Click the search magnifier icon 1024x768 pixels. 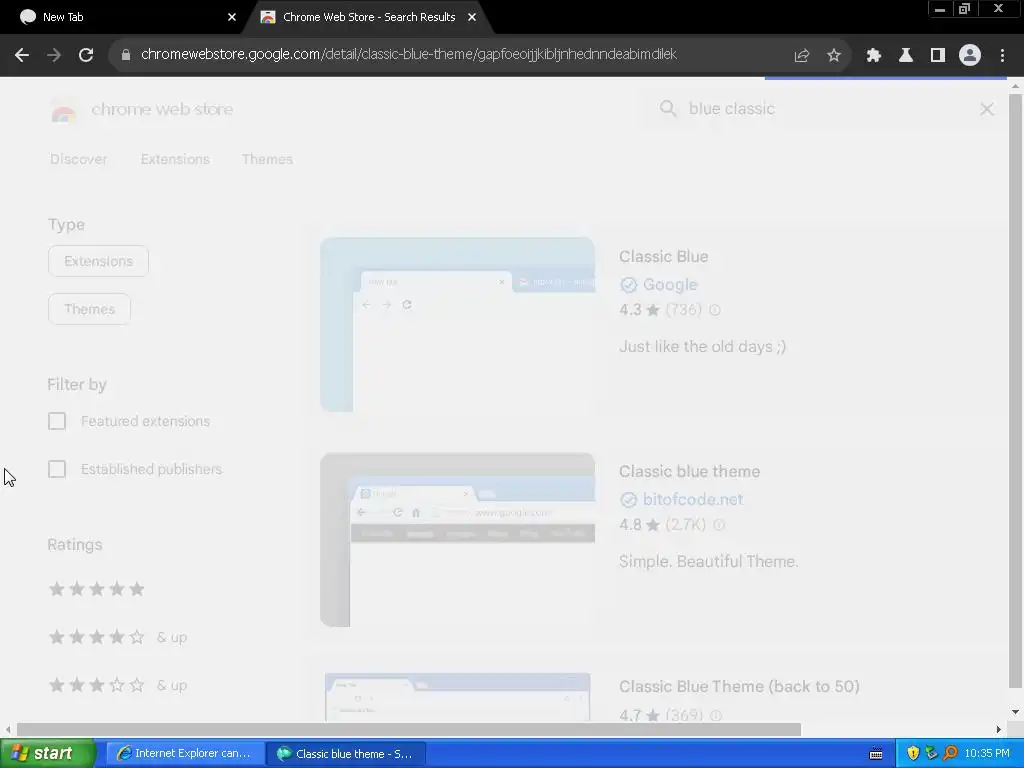(x=667, y=108)
